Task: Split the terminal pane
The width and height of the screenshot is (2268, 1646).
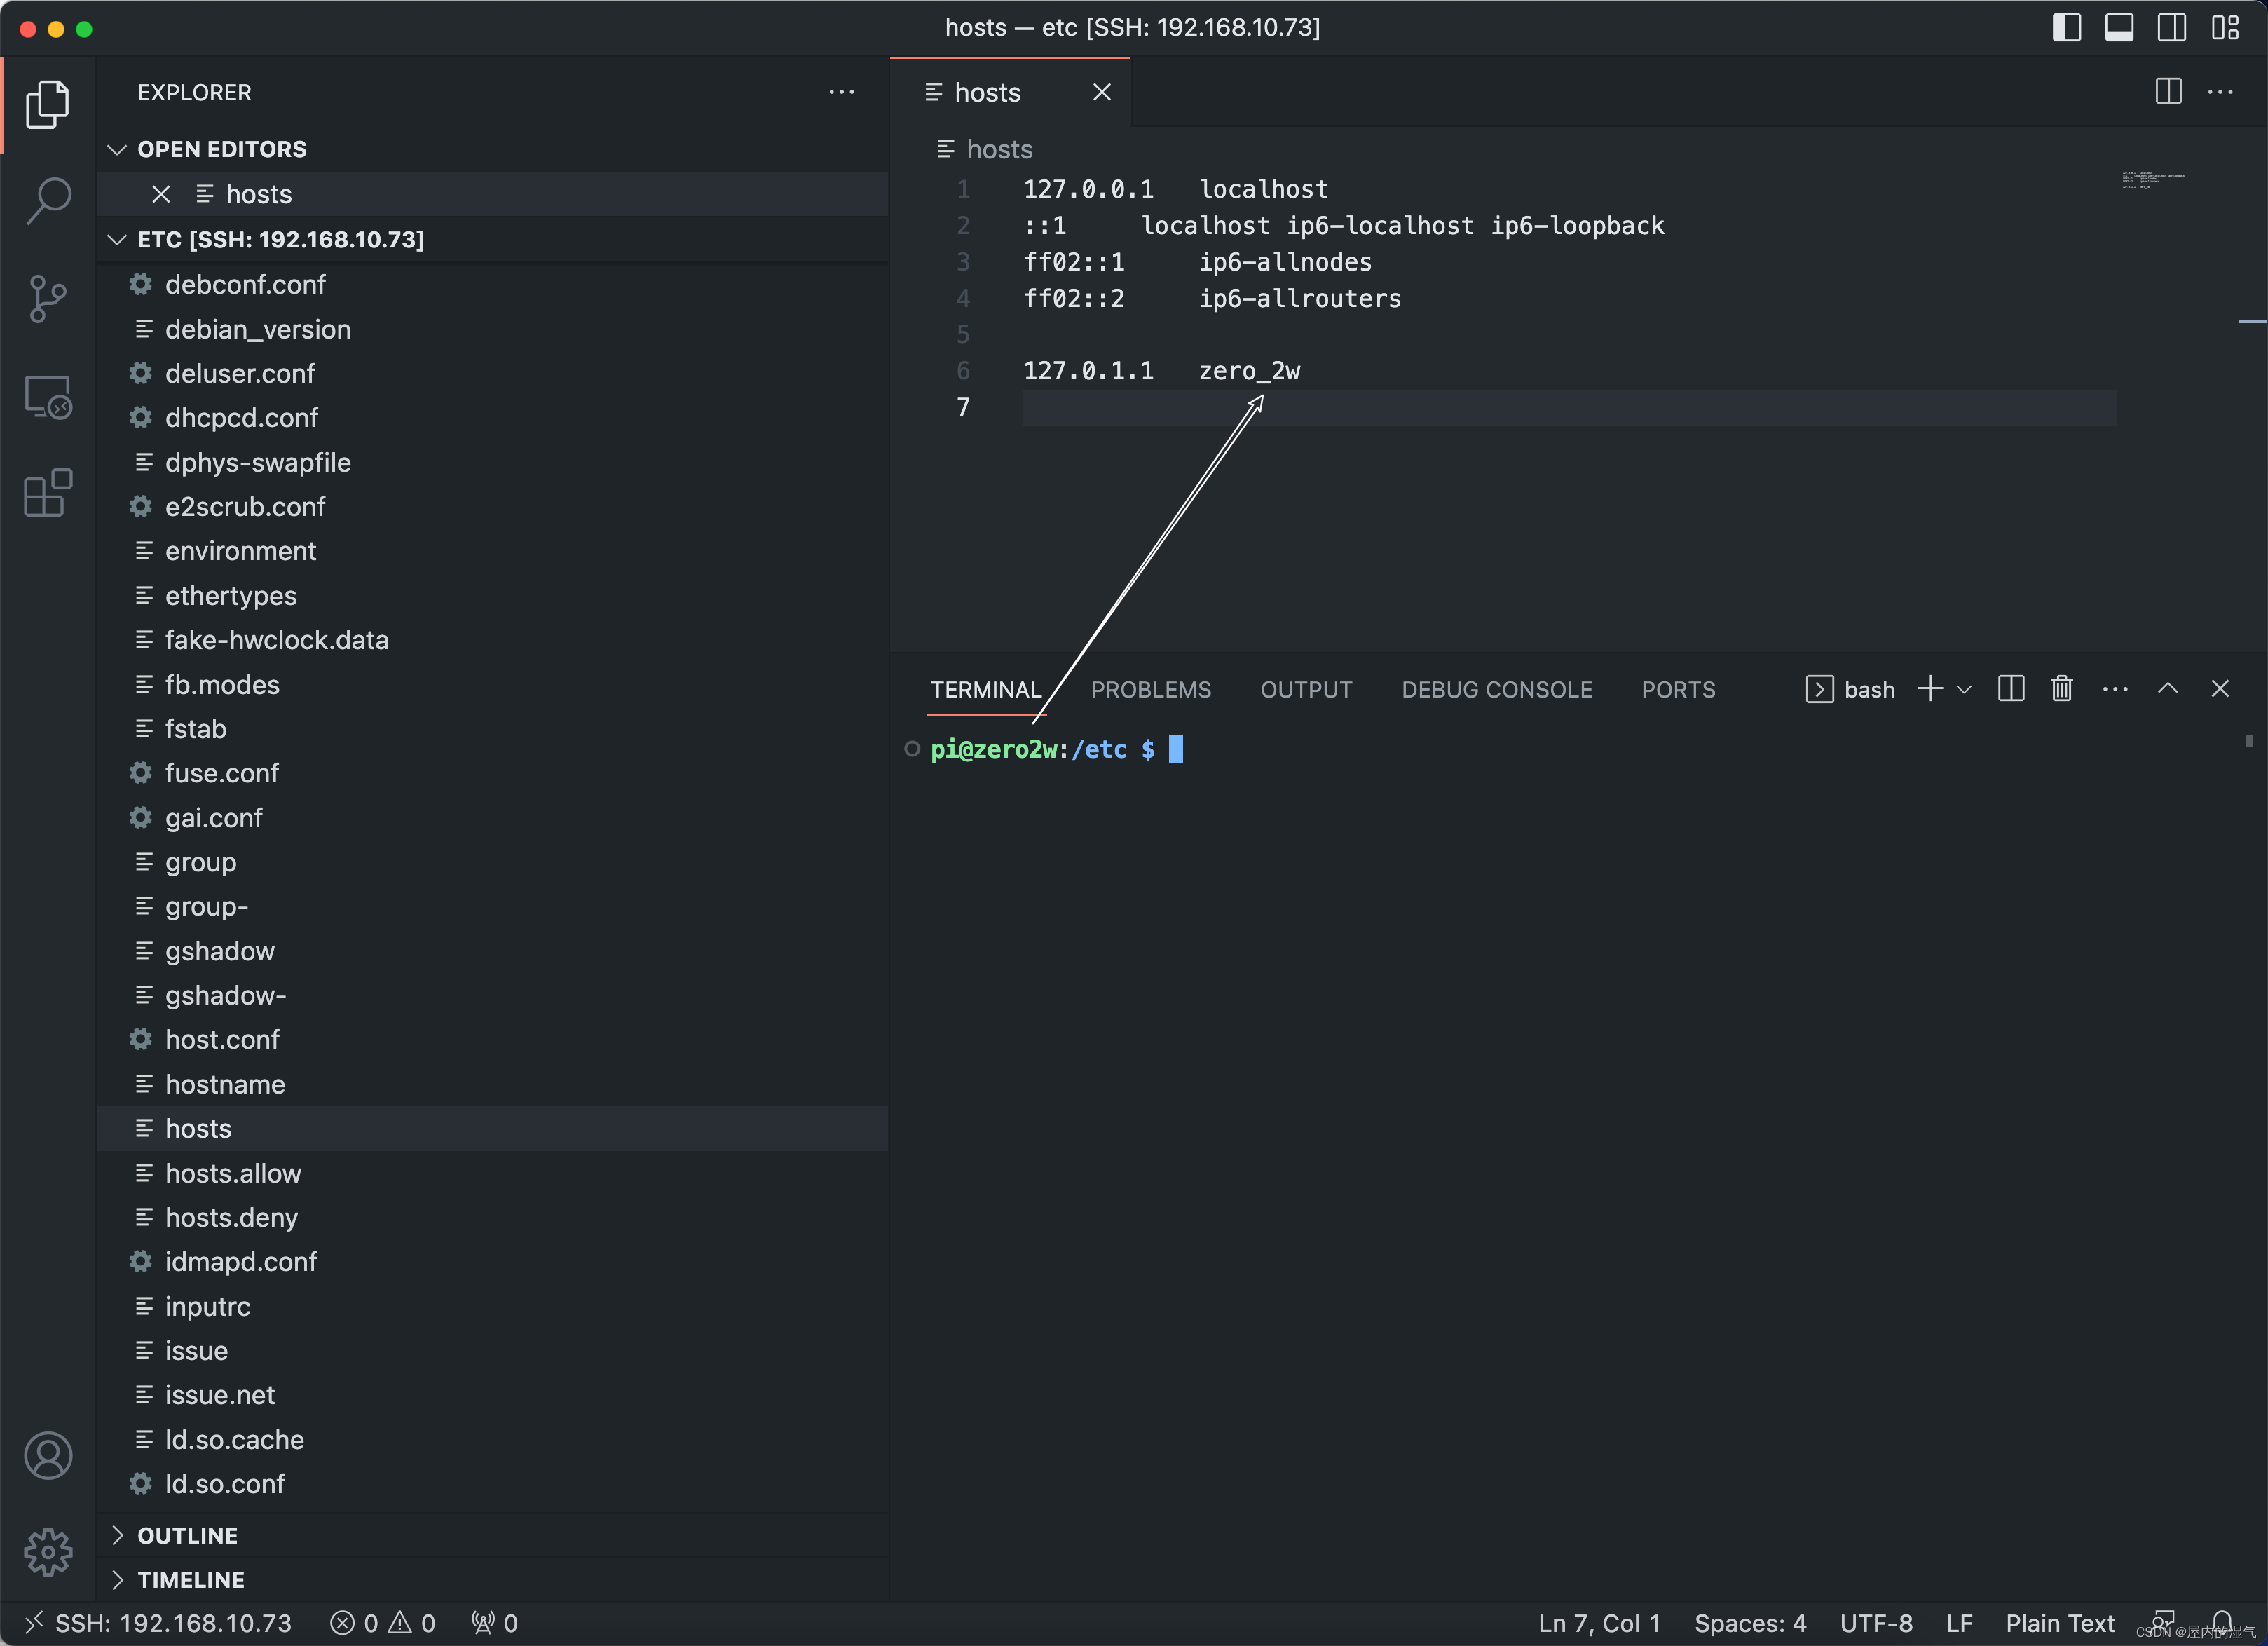Action: (x=2010, y=689)
